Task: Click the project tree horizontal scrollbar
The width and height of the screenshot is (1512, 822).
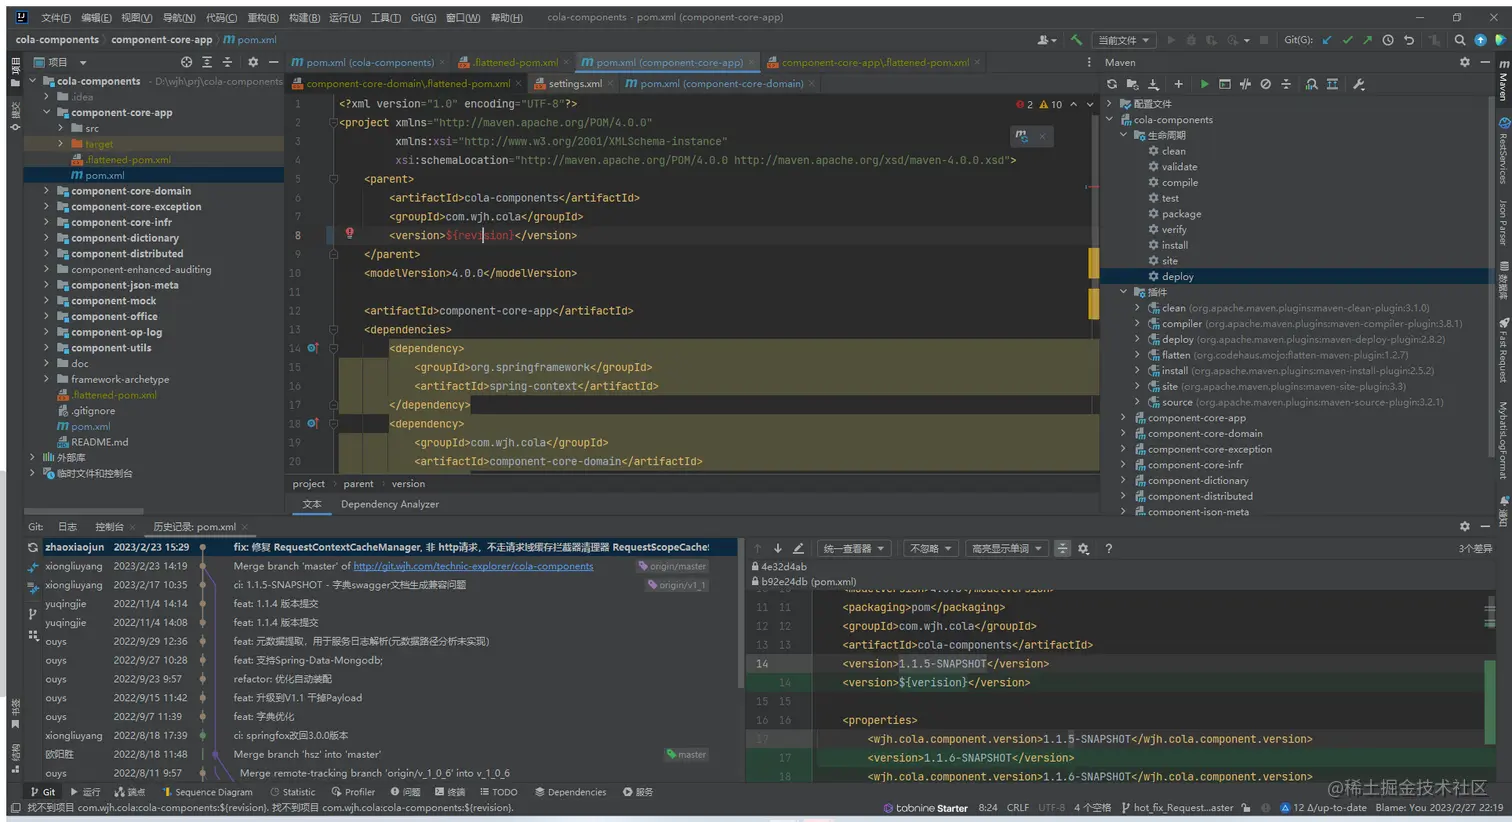Action: [x=84, y=511]
